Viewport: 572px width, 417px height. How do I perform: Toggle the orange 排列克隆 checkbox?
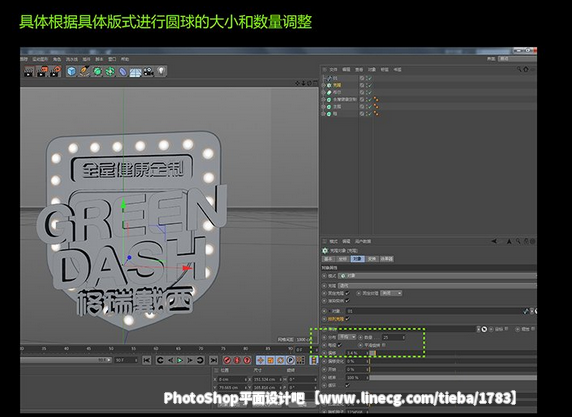pyautogui.click(x=347, y=319)
